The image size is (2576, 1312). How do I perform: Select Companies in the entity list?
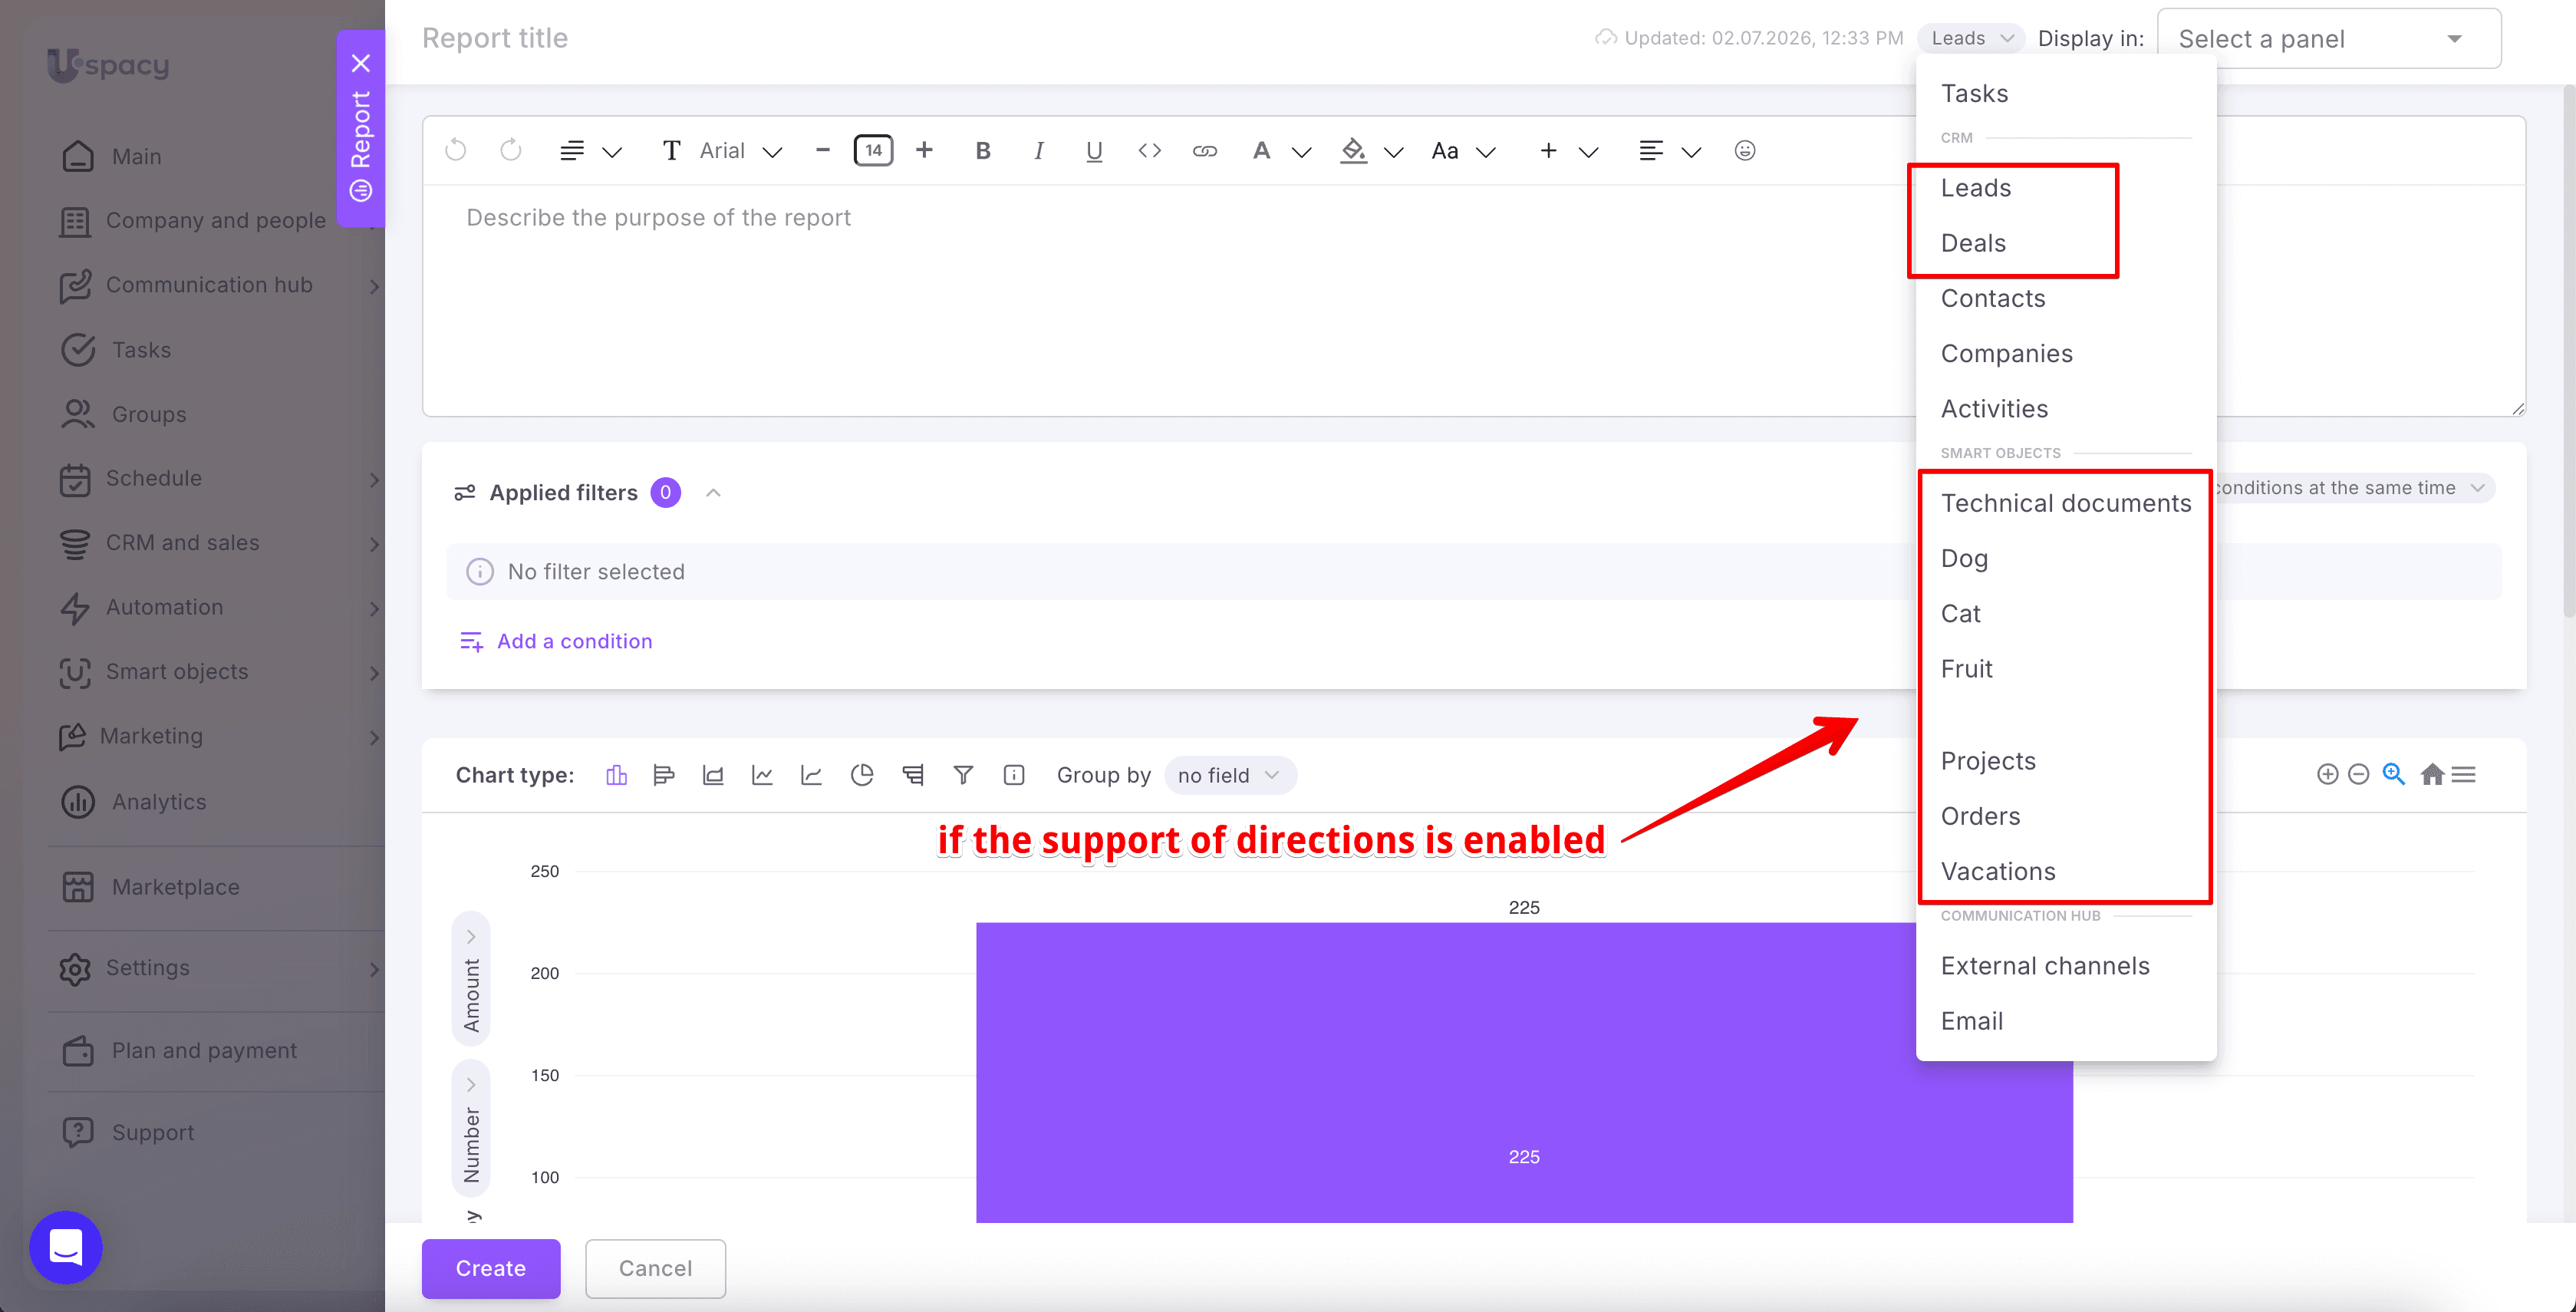click(2065, 353)
